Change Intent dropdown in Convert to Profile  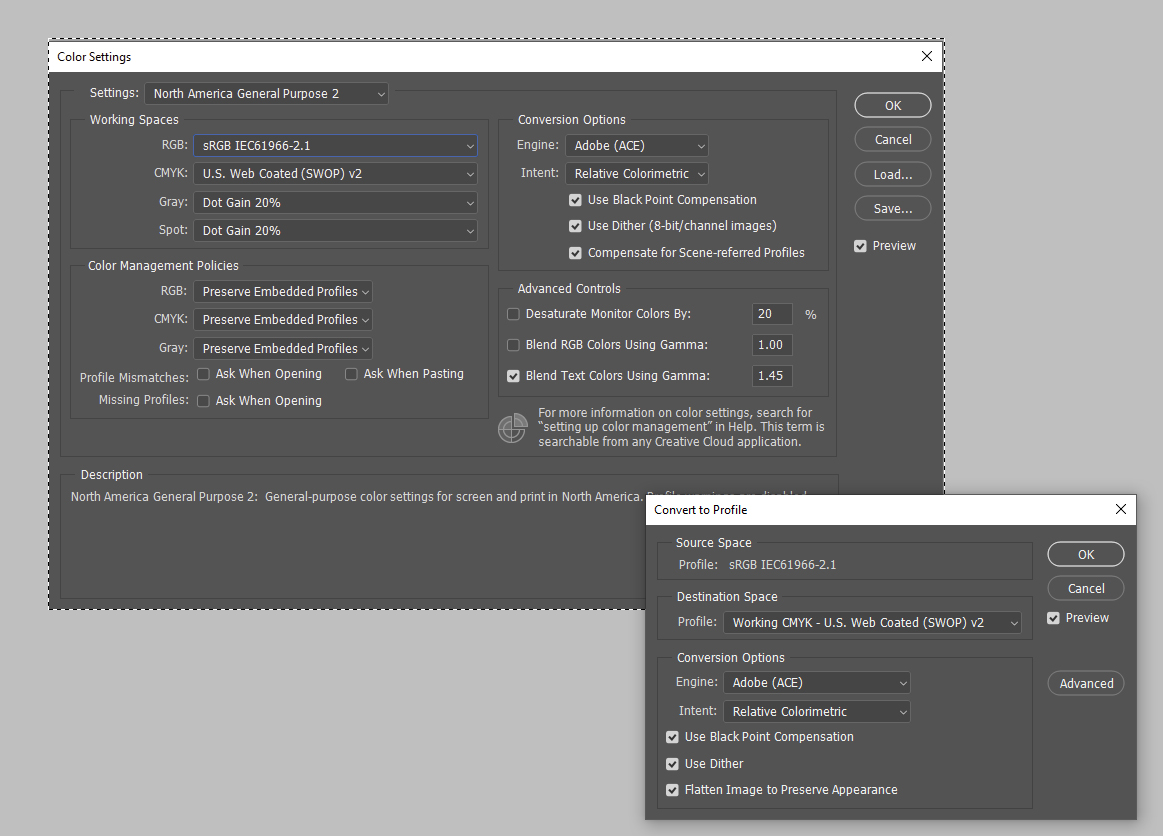click(x=817, y=712)
